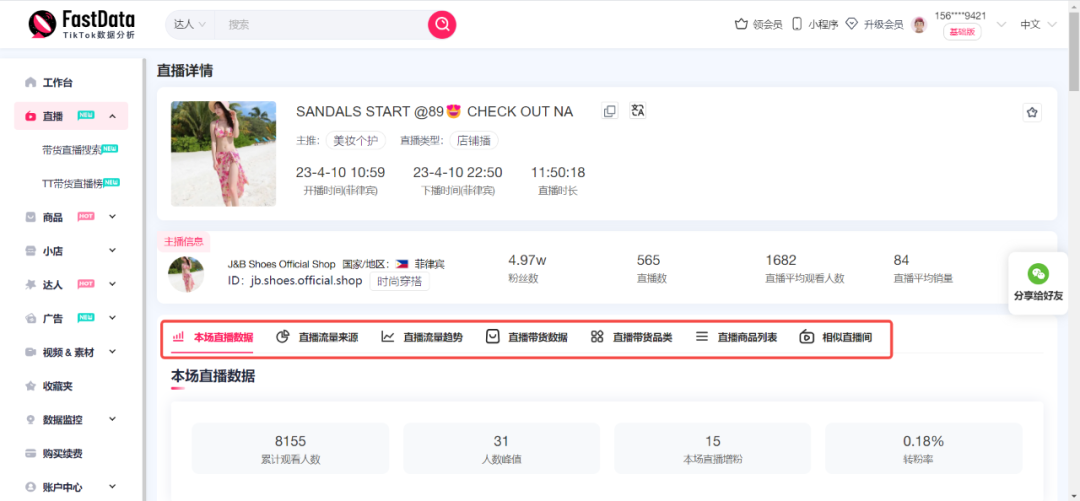The image size is (1080, 501).
Task: Select the 直播流量趋势 tab
Action: click(x=422, y=338)
